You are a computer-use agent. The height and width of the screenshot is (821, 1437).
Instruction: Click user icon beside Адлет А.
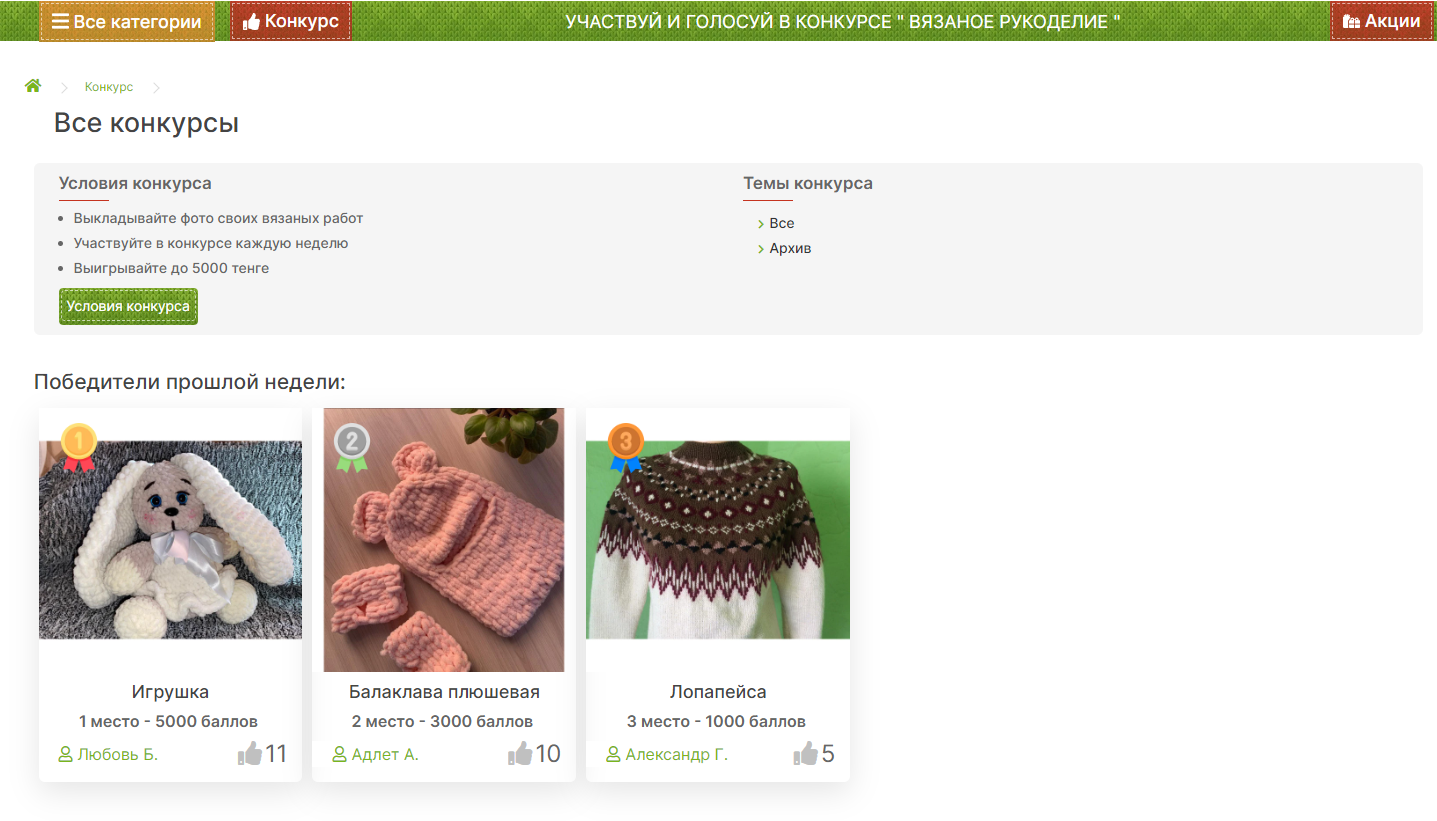click(340, 754)
